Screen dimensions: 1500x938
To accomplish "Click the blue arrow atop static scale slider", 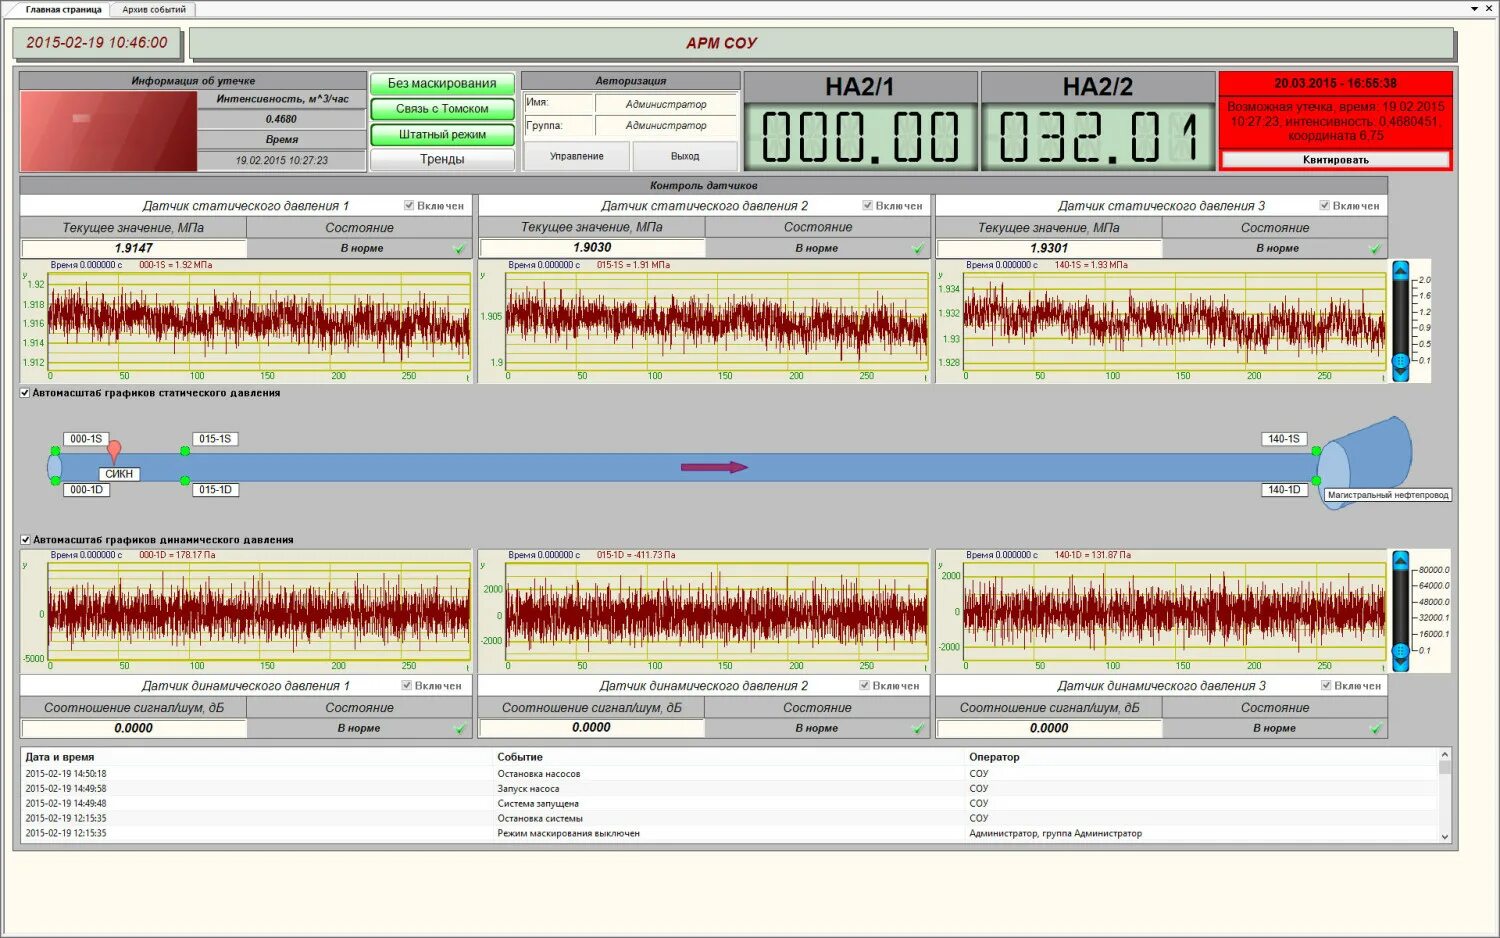I will coord(1400,270).
